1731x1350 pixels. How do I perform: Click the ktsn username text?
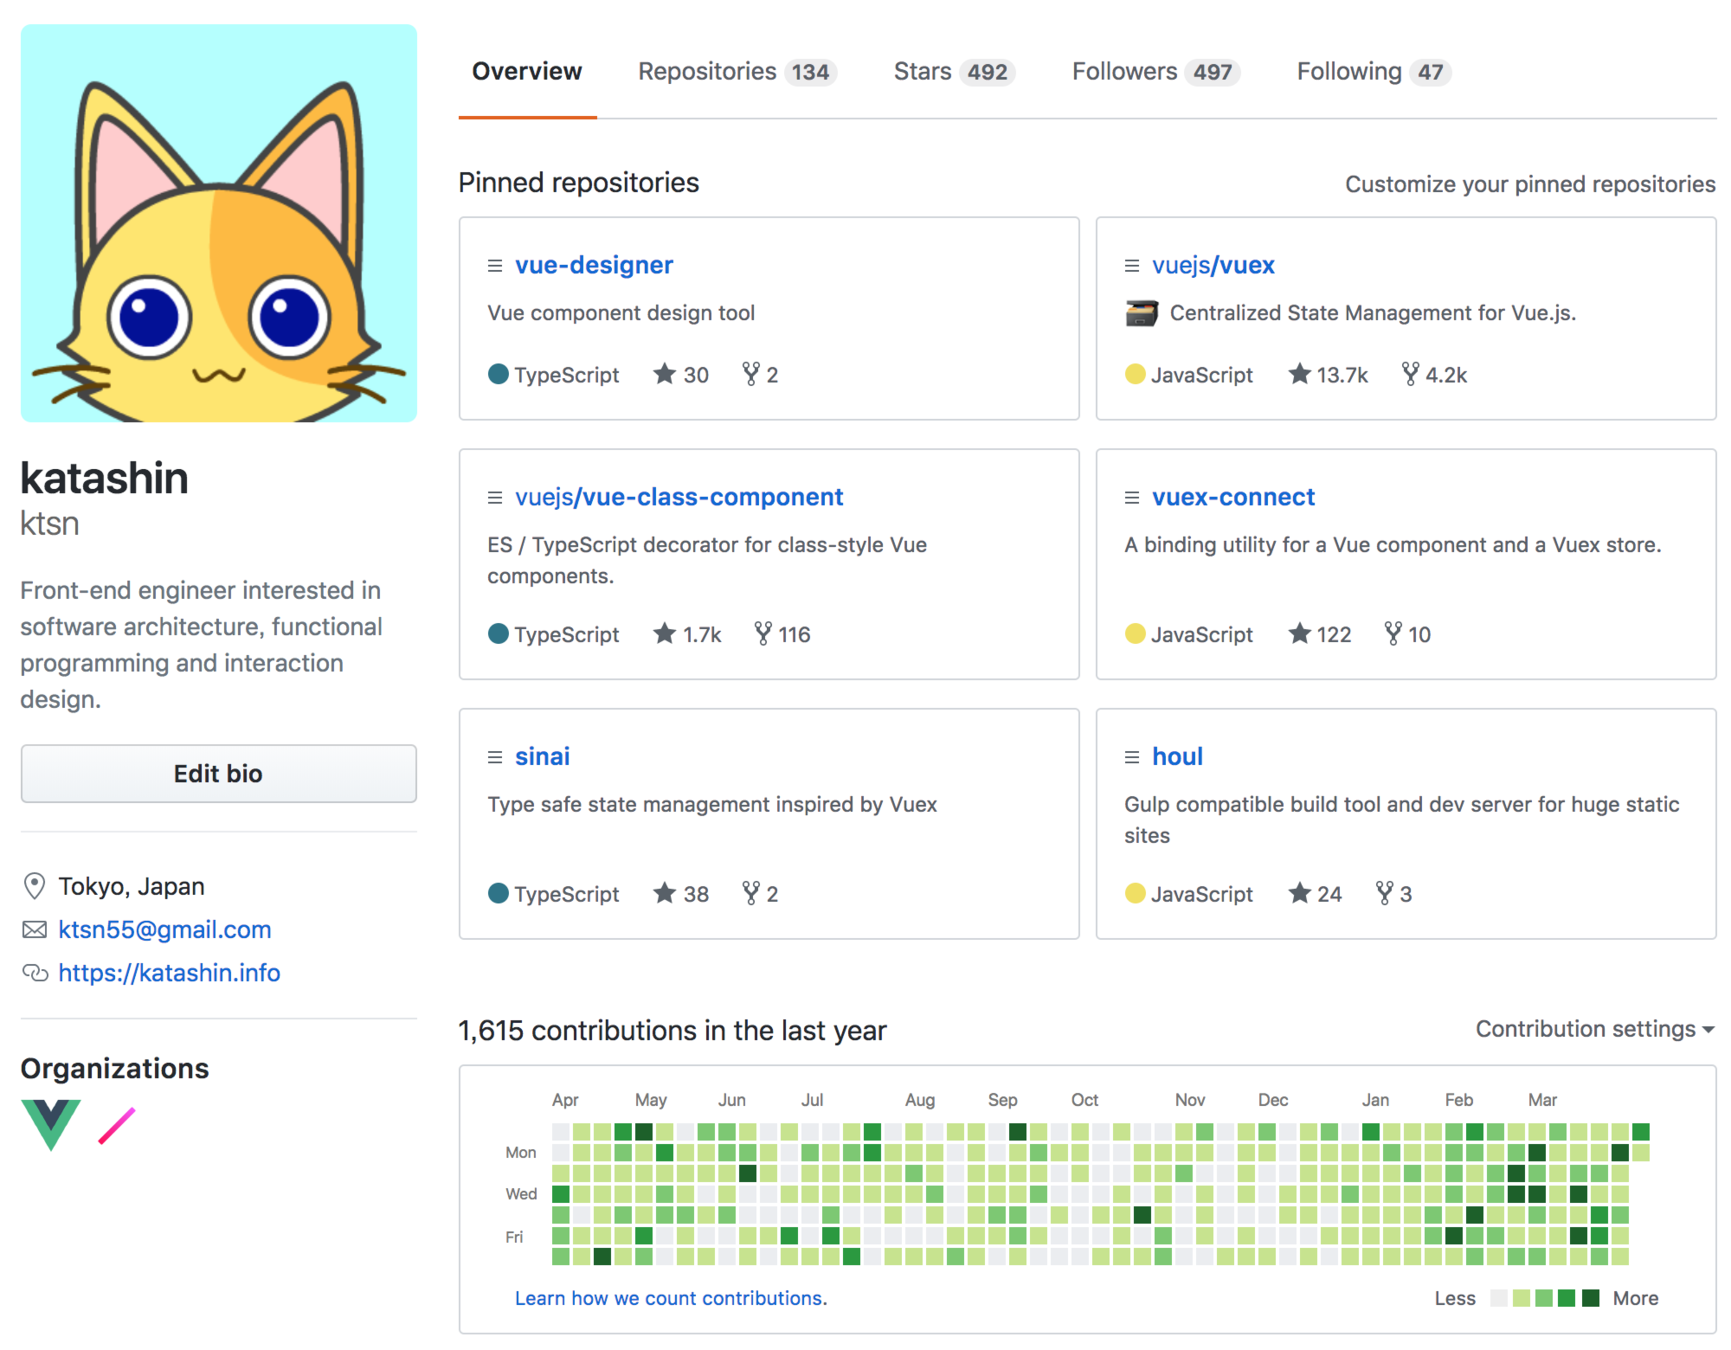click(x=50, y=524)
